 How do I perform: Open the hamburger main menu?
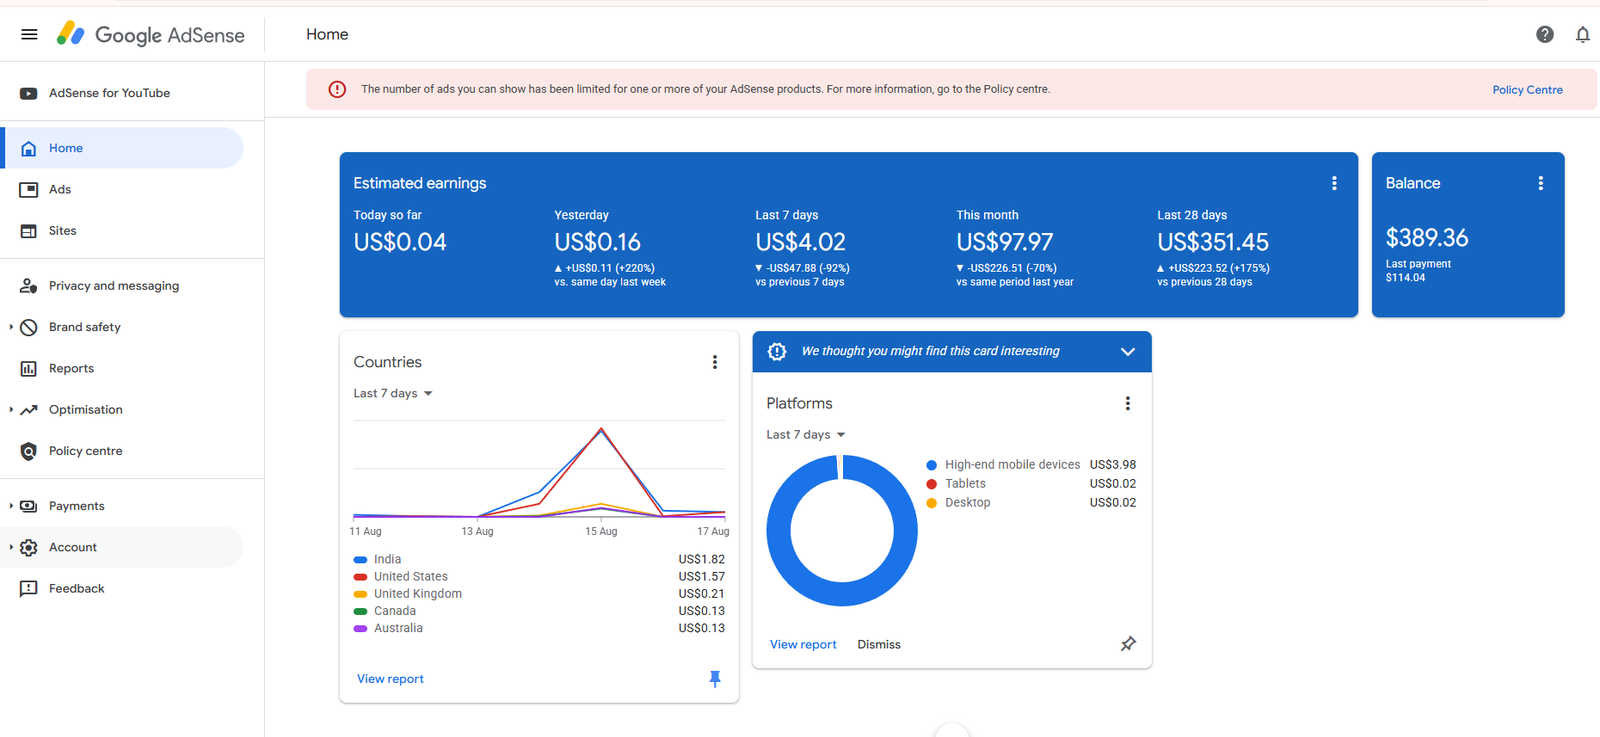(29, 34)
